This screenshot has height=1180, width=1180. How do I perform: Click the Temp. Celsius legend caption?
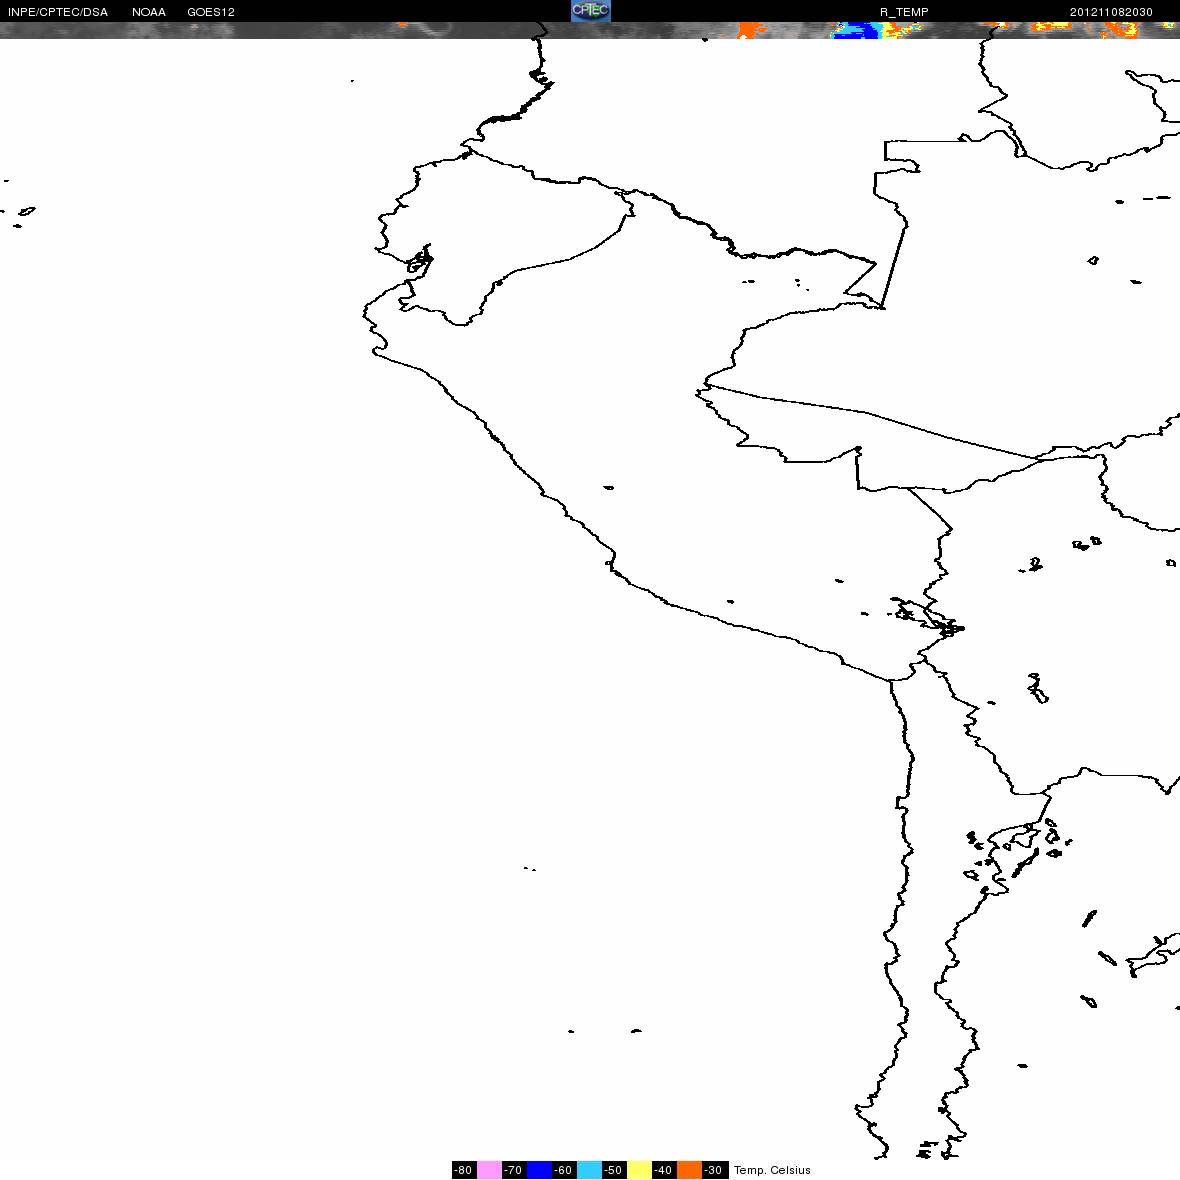(772, 1169)
